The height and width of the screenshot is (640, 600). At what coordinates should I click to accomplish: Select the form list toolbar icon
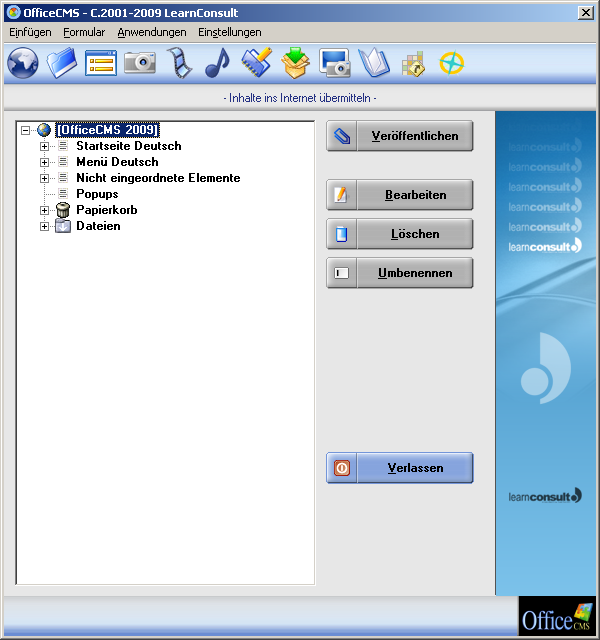point(101,63)
